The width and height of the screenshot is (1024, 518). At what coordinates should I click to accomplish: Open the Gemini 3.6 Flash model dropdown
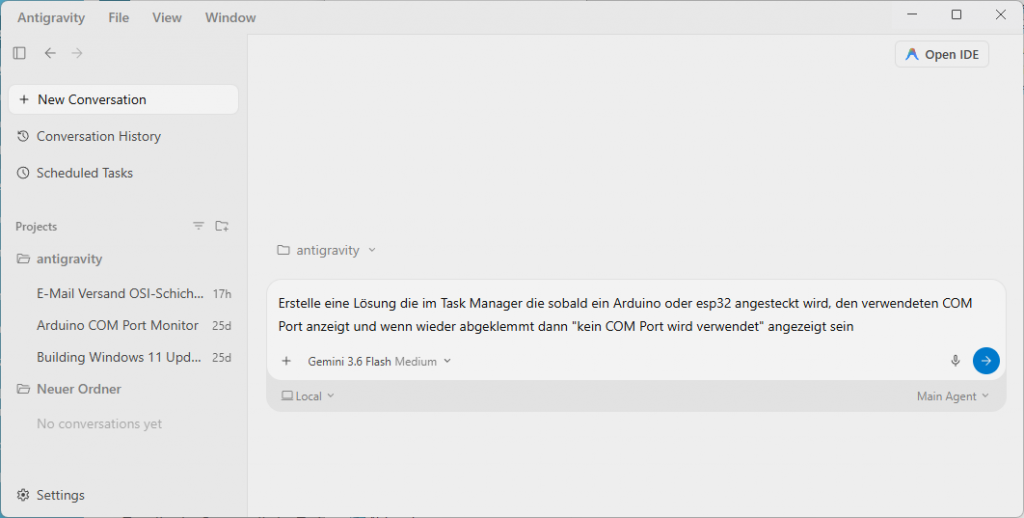coord(379,361)
